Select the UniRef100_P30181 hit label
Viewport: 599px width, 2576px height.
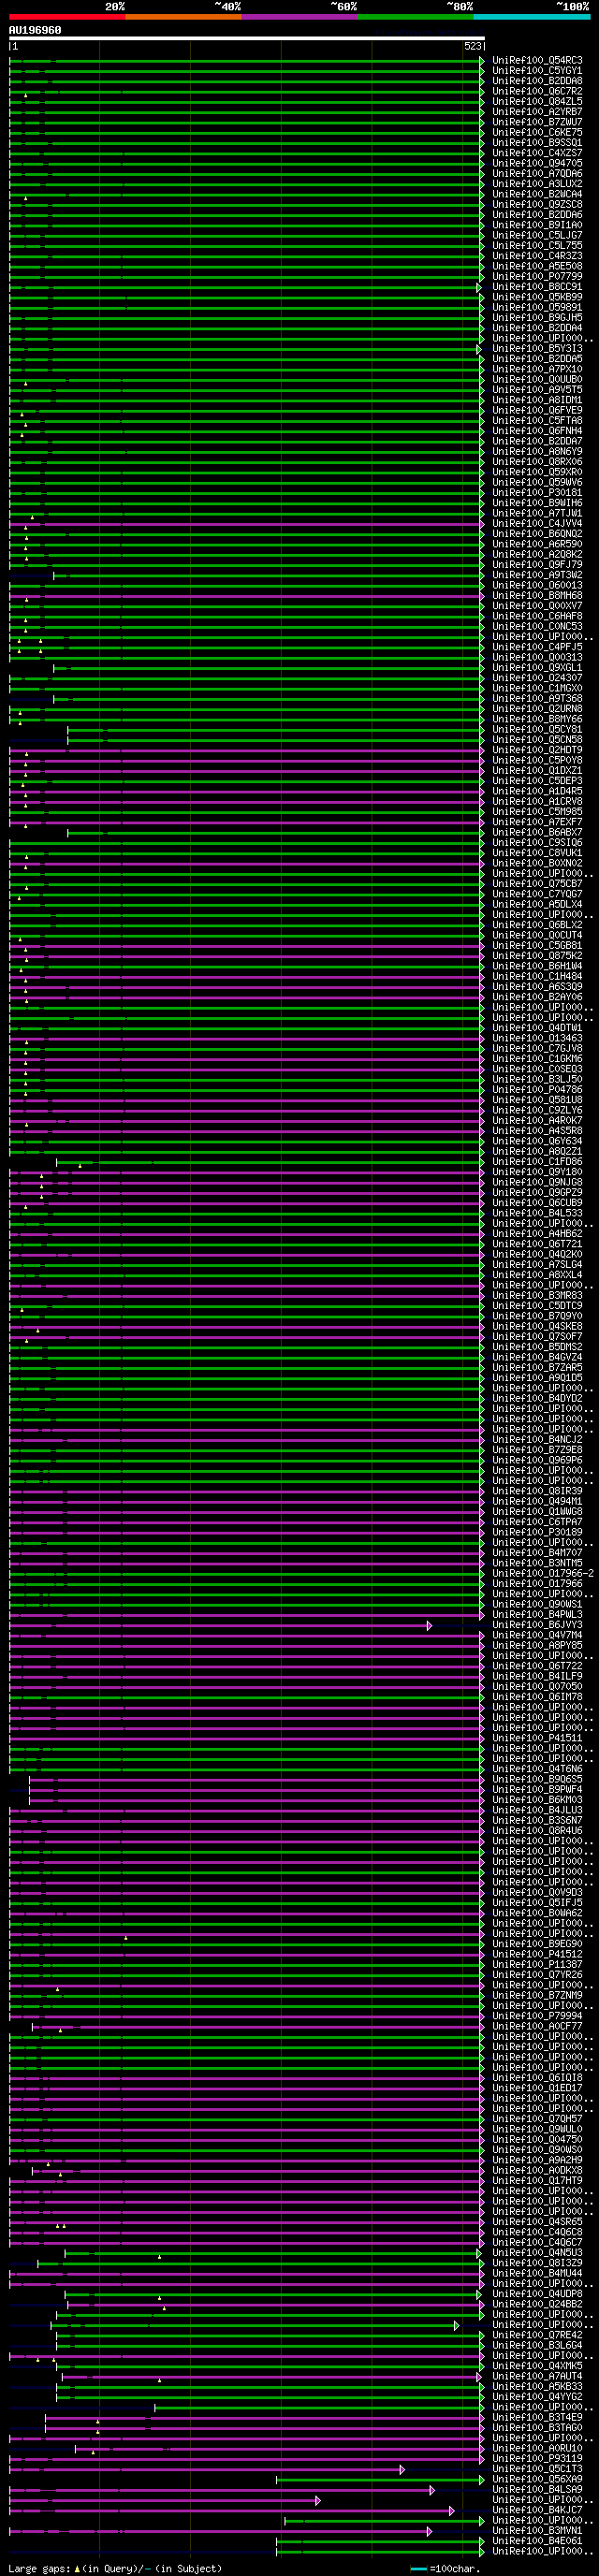pyautogui.click(x=537, y=493)
